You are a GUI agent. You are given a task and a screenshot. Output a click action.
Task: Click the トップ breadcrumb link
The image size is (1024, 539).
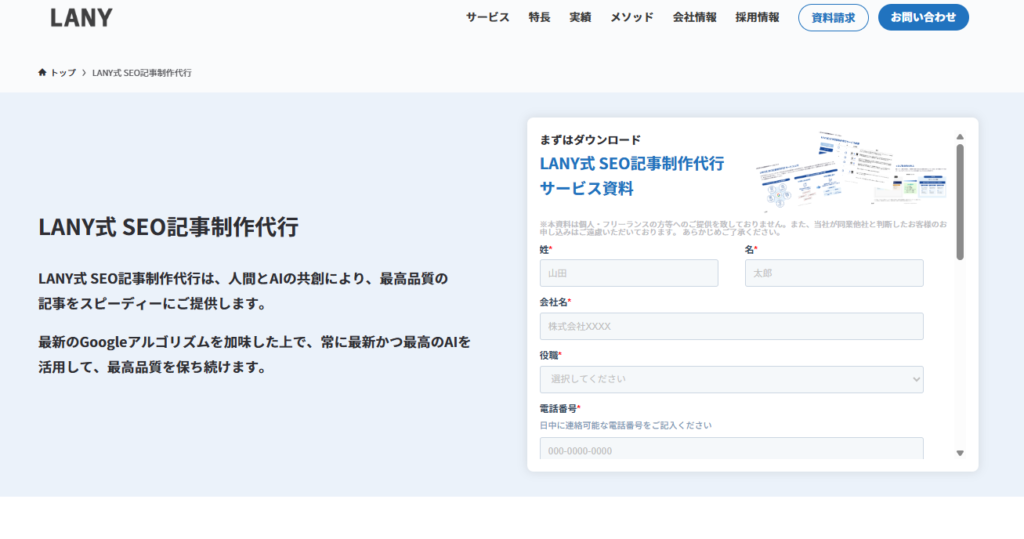(63, 73)
